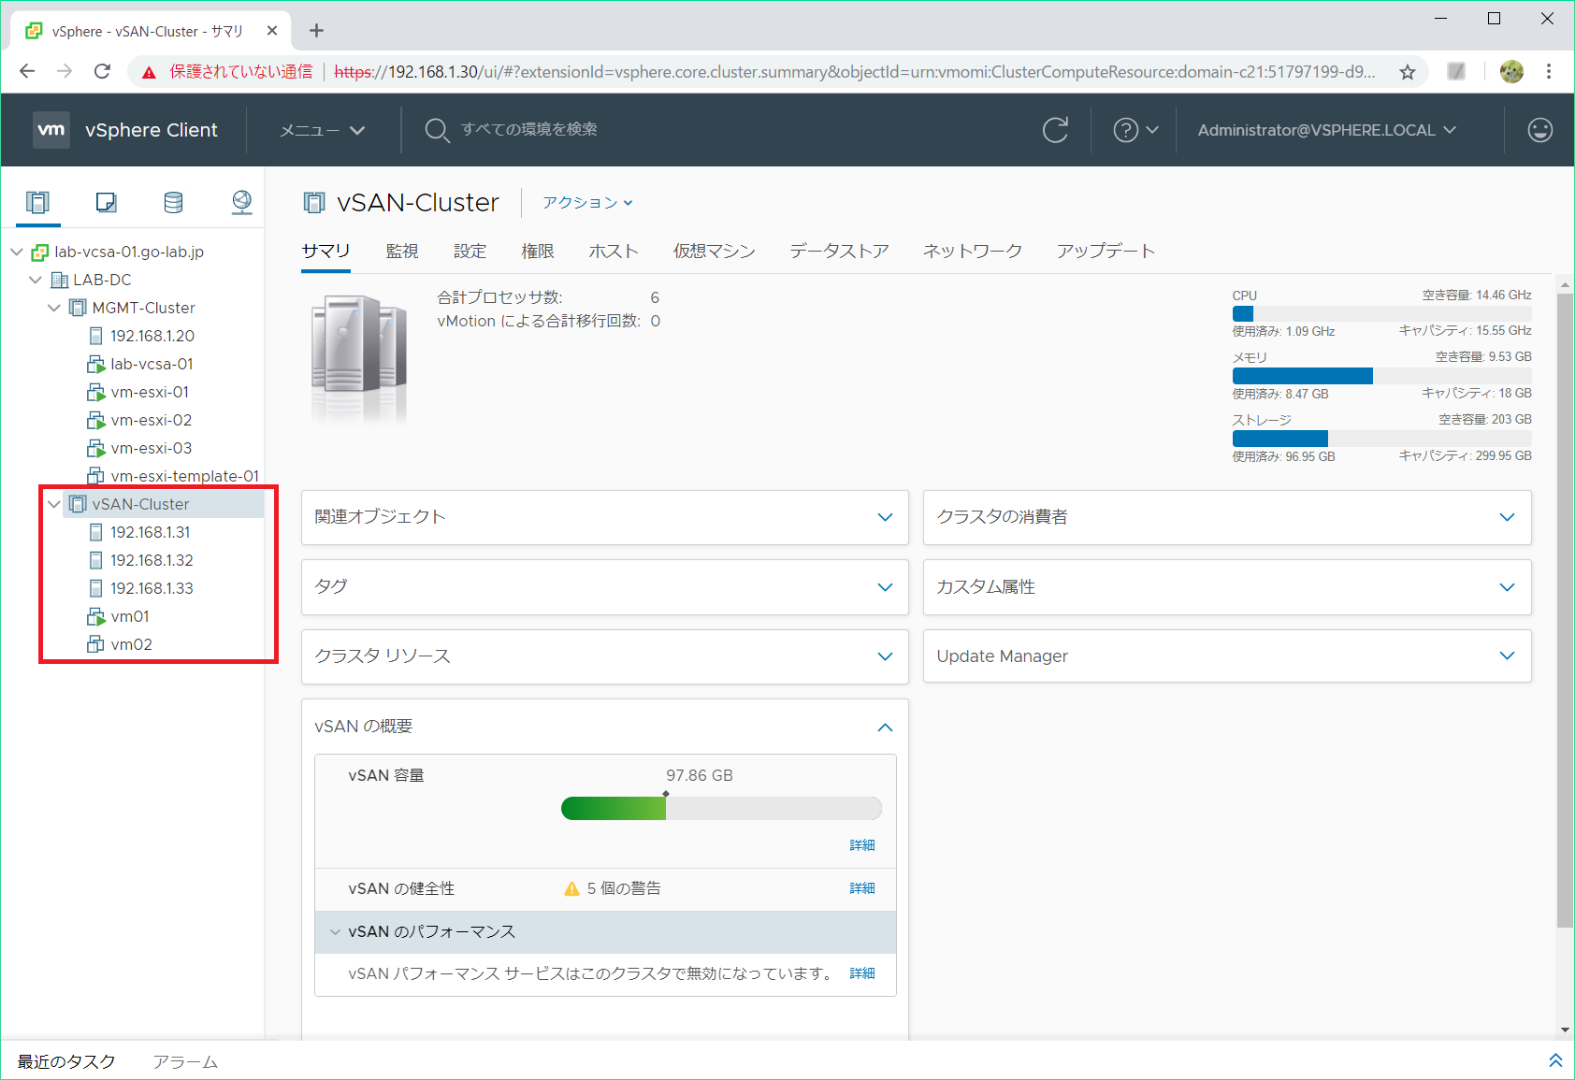Collapse the LAB-DC datacenter node
1575x1080 pixels.
point(36,280)
